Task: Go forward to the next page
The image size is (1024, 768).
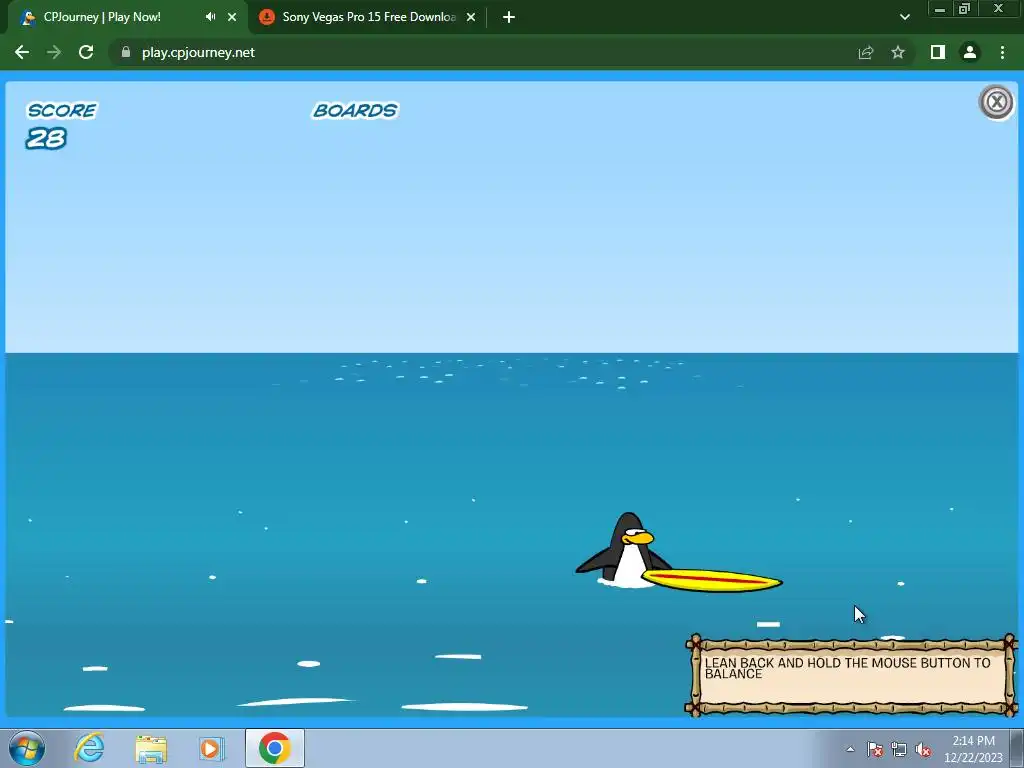Action: coord(54,52)
